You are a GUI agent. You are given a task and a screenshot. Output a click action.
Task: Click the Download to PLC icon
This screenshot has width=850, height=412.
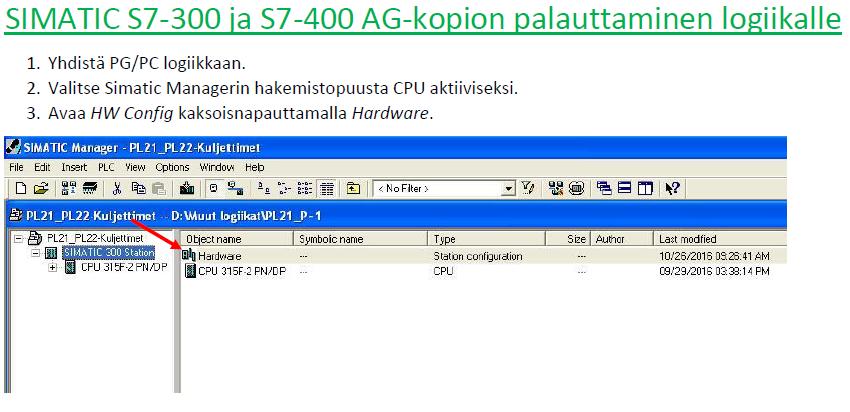(187, 188)
